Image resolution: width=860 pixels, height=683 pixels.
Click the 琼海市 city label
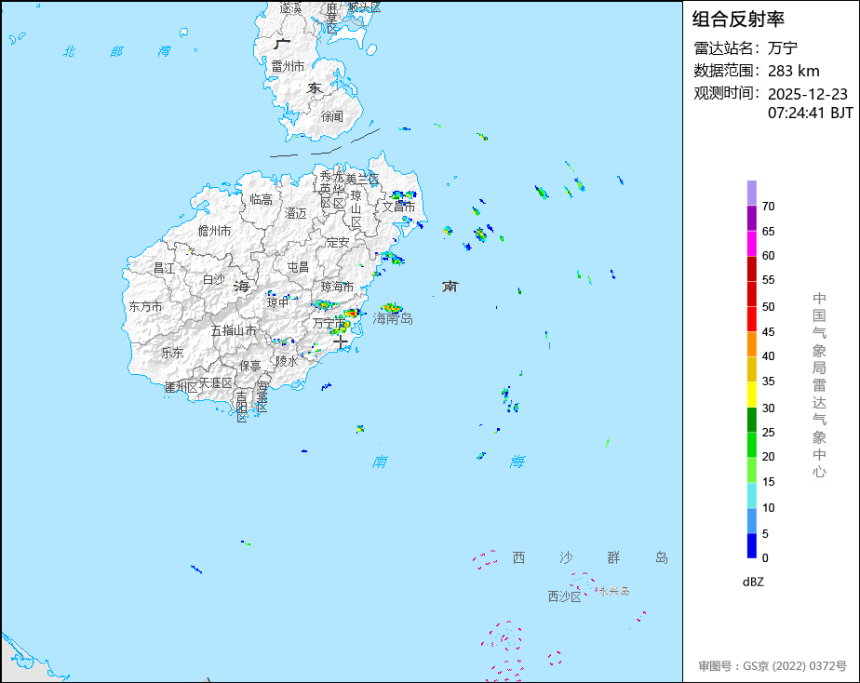pos(337,286)
